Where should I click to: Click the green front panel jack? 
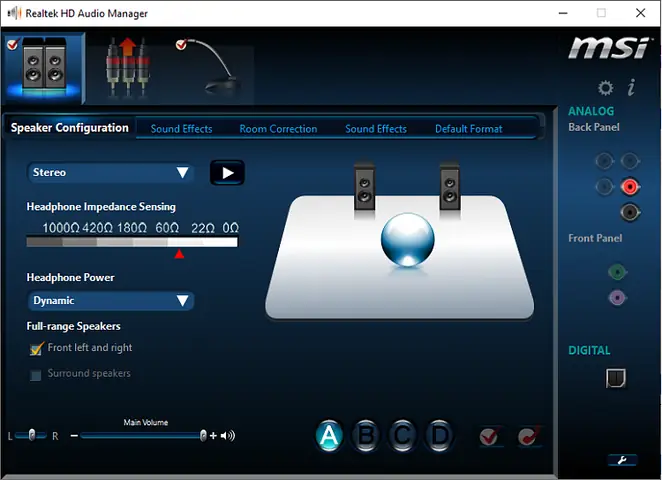[617, 272]
